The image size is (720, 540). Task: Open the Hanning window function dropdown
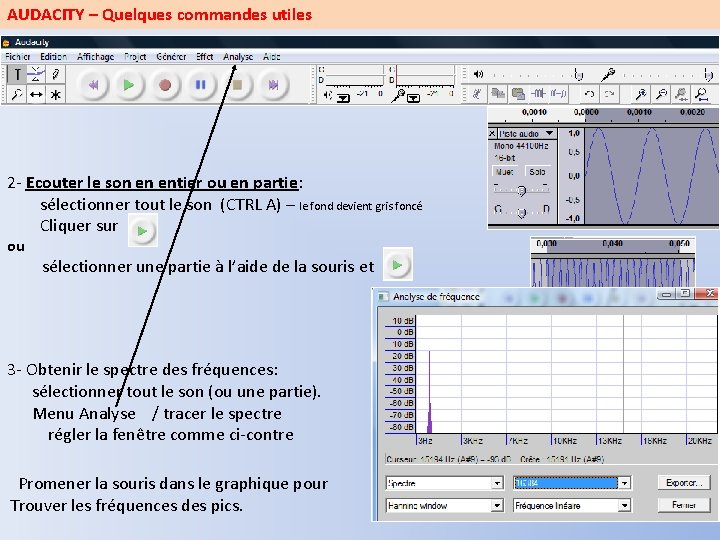(444, 506)
